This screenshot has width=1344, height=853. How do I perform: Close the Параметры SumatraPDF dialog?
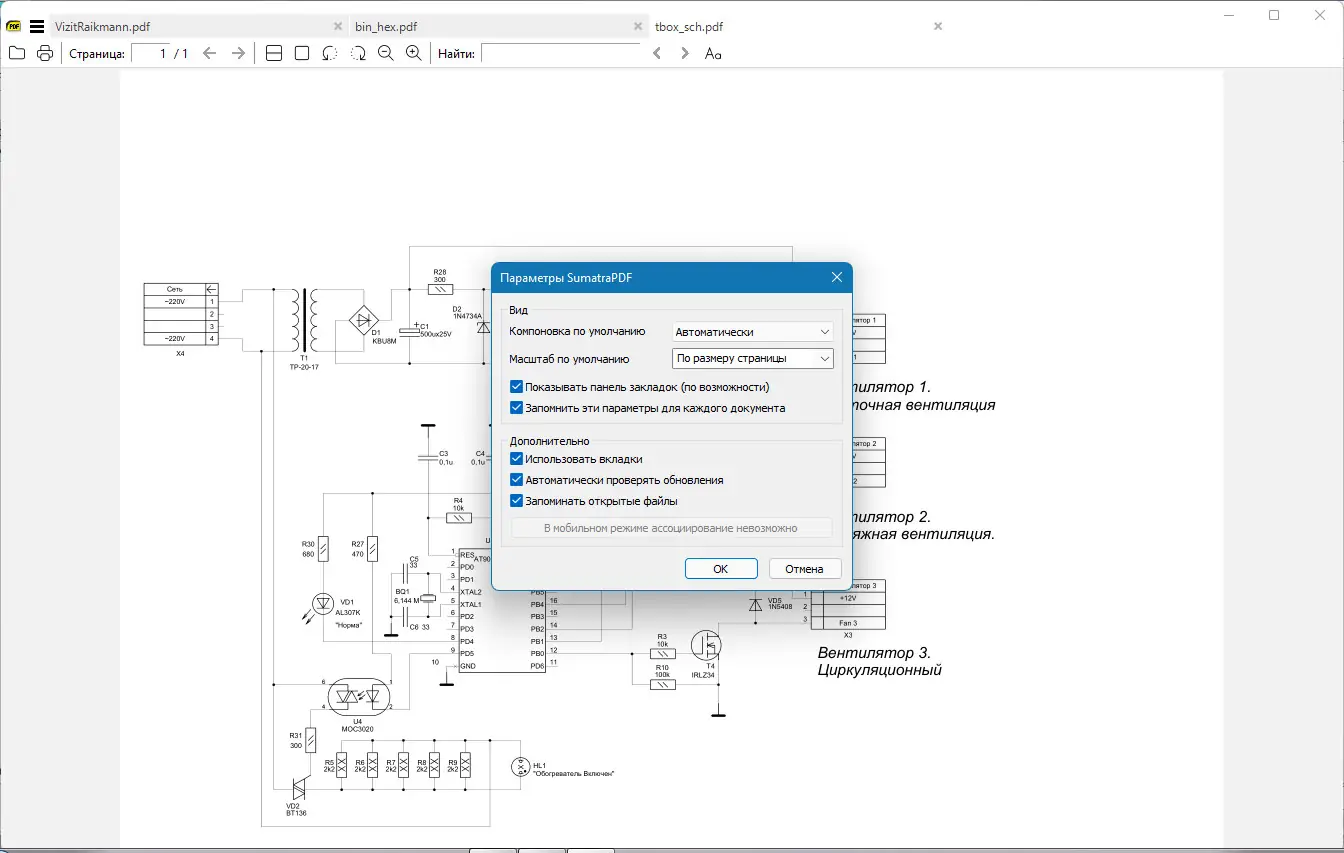[x=837, y=277]
